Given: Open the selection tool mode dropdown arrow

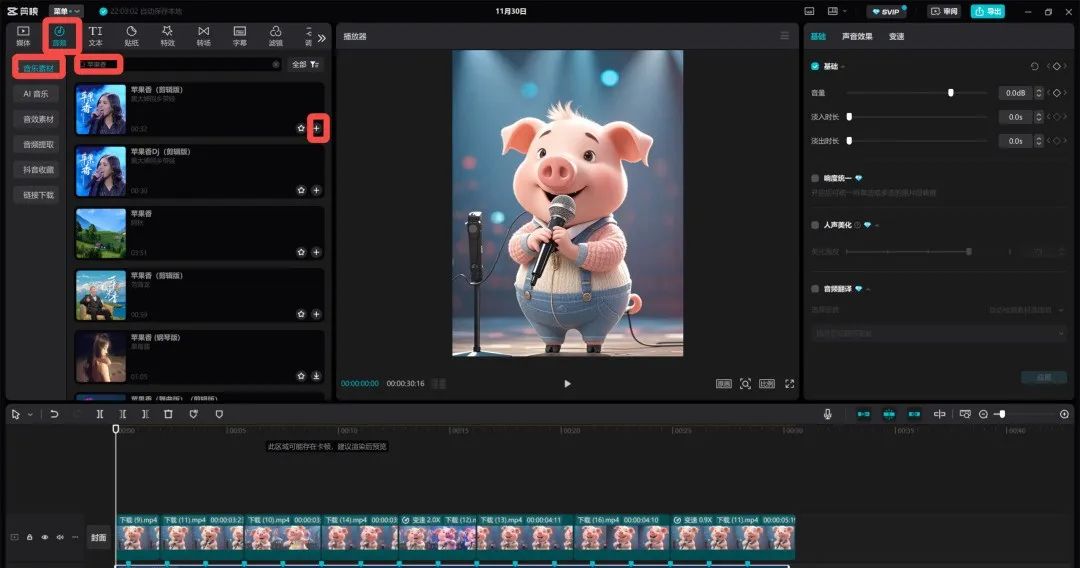Looking at the screenshot, I should (30, 414).
